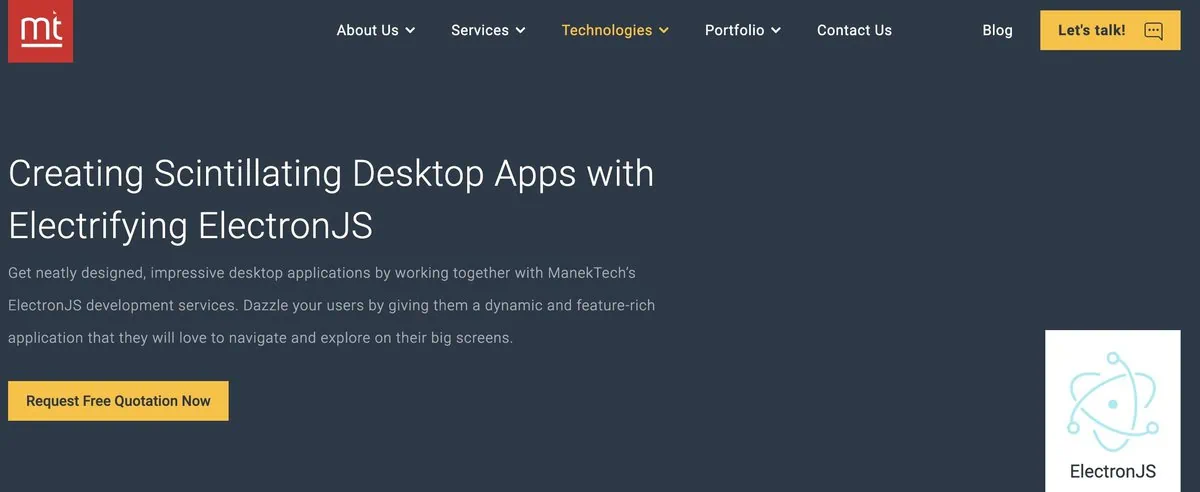
Task: Open the Blog link
Action: (997, 30)
